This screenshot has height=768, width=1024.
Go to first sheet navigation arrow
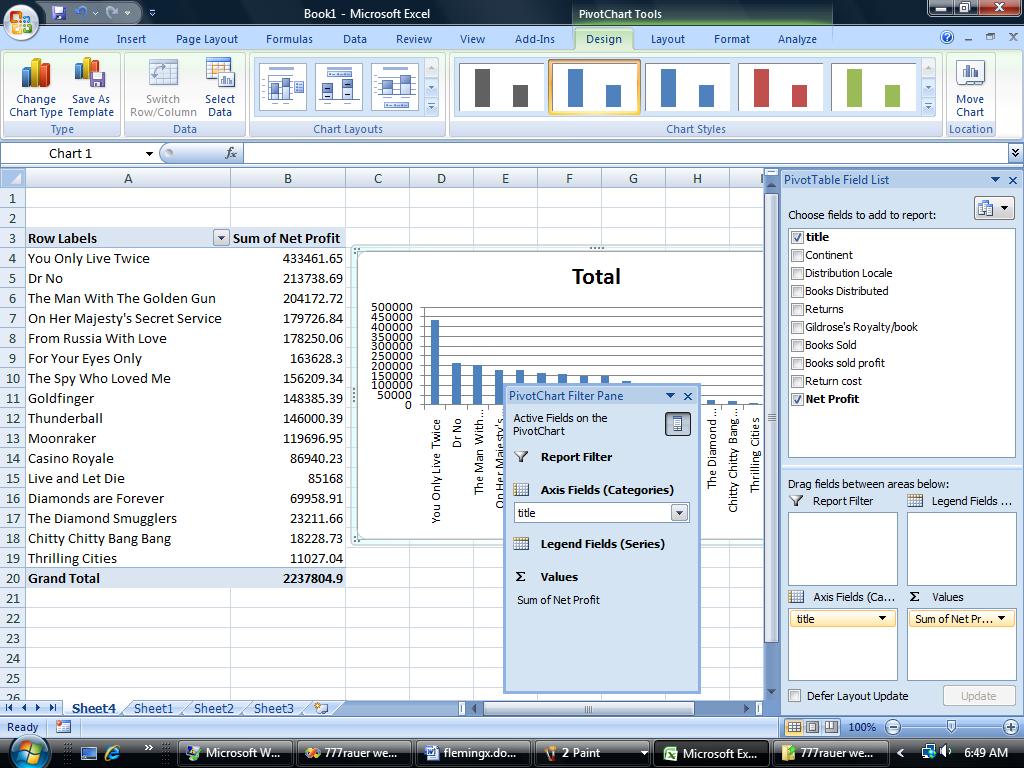(x=9, y=707)
